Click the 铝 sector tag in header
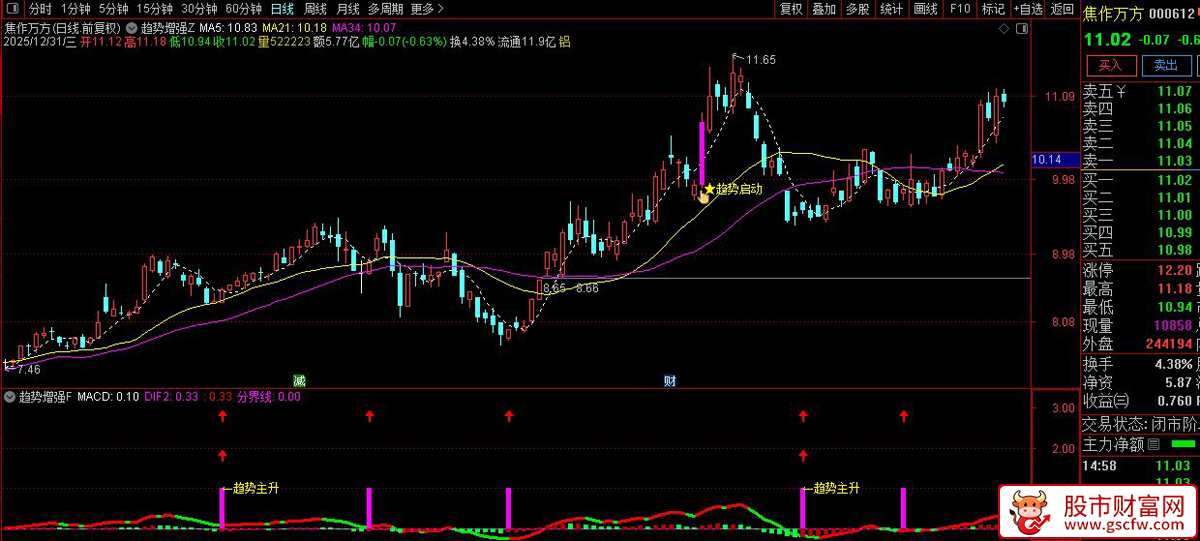This screenshot has height=541, width=1200. click(565, 42)
